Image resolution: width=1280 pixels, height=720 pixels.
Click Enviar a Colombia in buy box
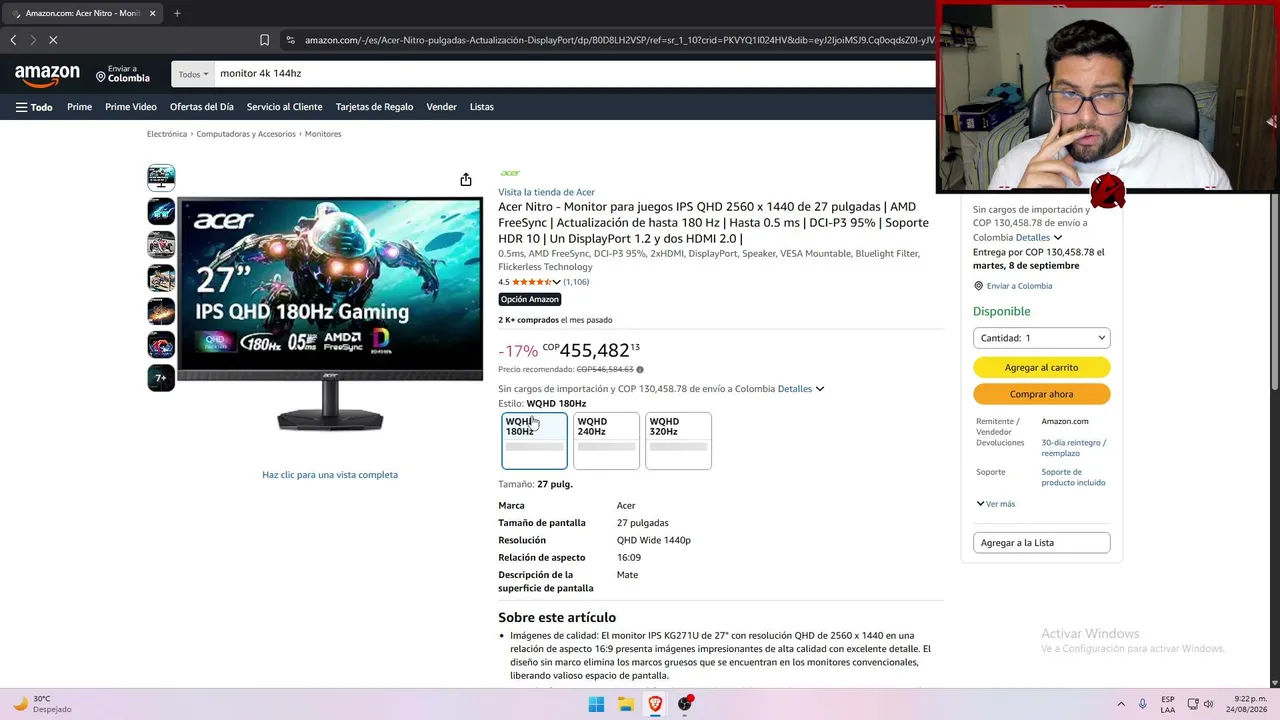point(1019,286)
